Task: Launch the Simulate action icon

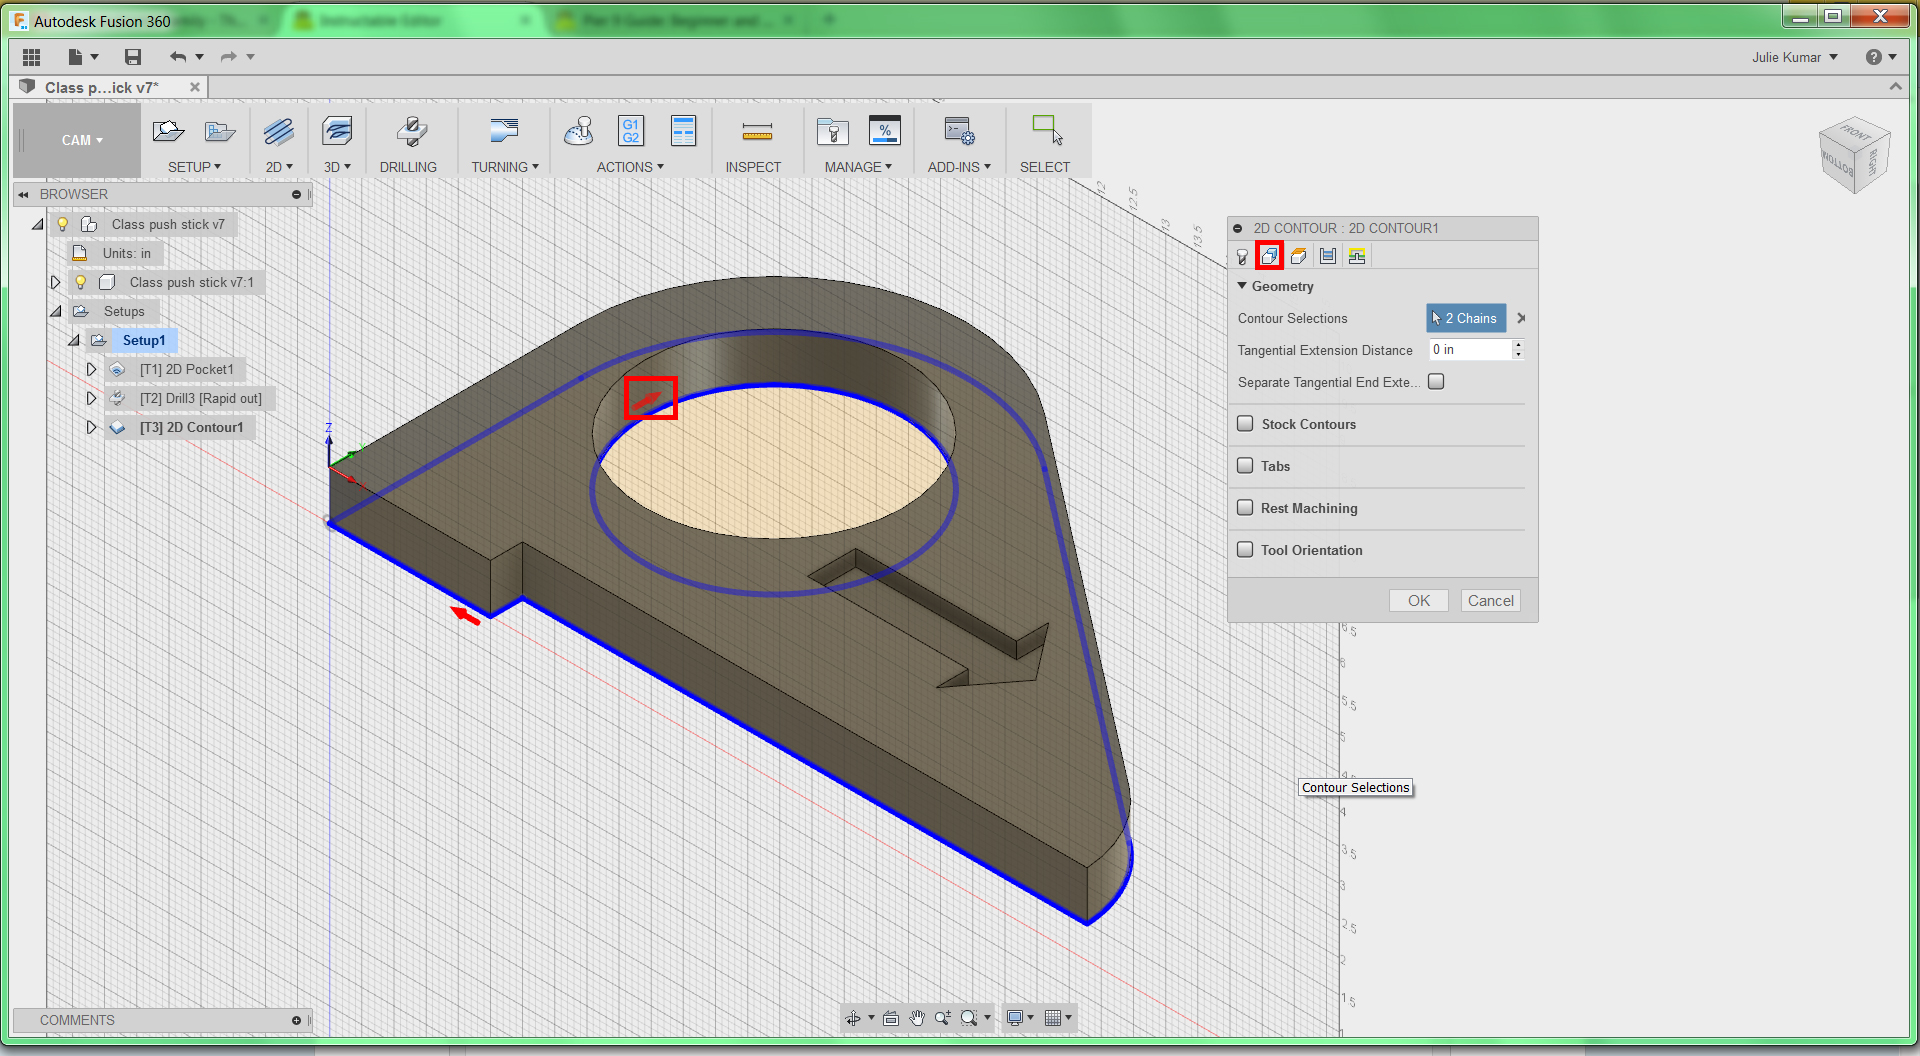Action: point(579,131)
